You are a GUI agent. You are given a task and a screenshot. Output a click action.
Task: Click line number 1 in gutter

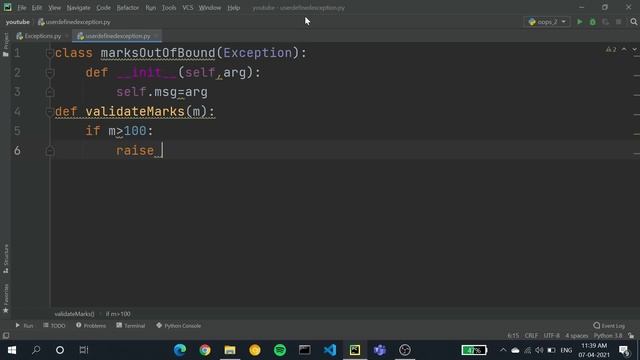[17, 53]
